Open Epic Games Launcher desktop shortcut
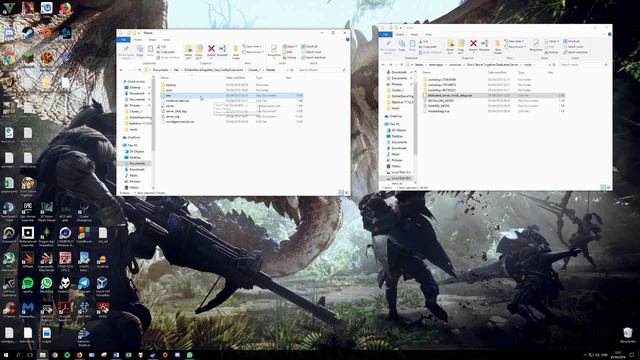Screen dimensions: 640x360 coord(27,212)
